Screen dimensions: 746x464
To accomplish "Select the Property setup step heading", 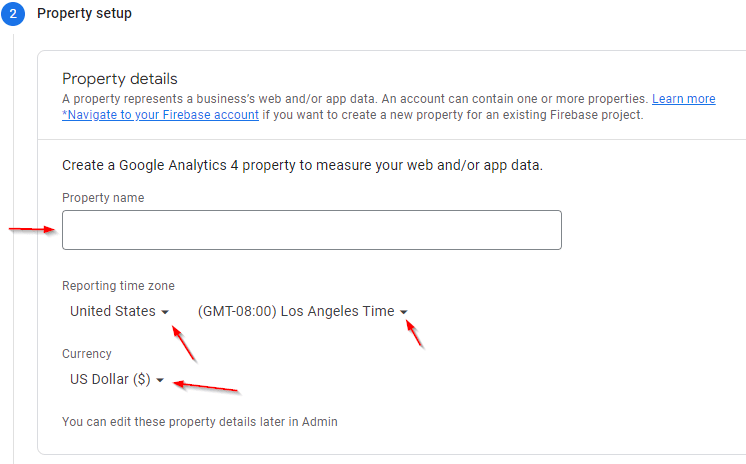I will tap(84, 14).
